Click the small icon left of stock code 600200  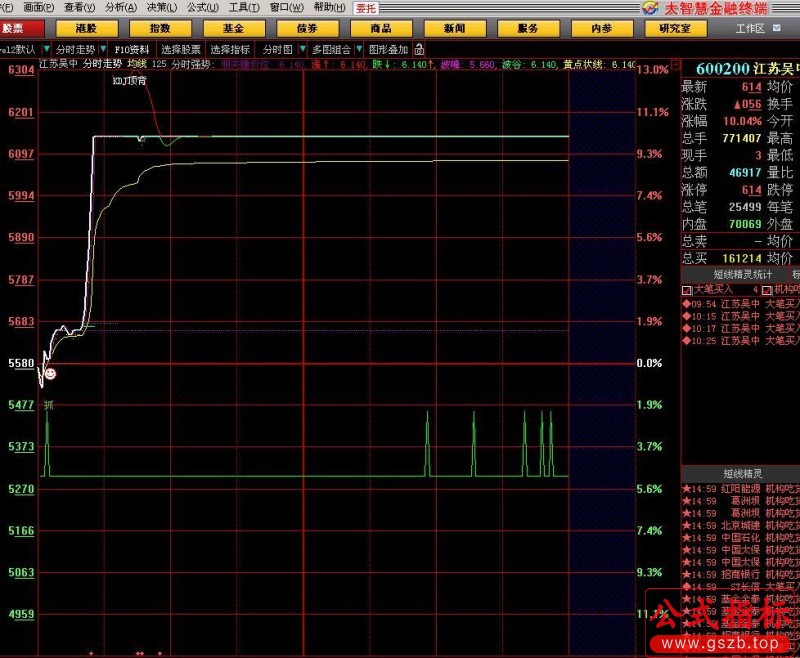point(686,68)
